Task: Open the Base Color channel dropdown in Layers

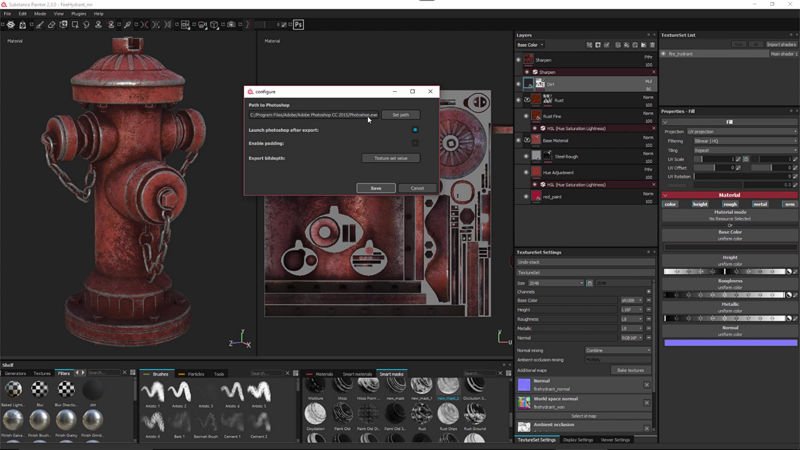Action: (530, 45)
